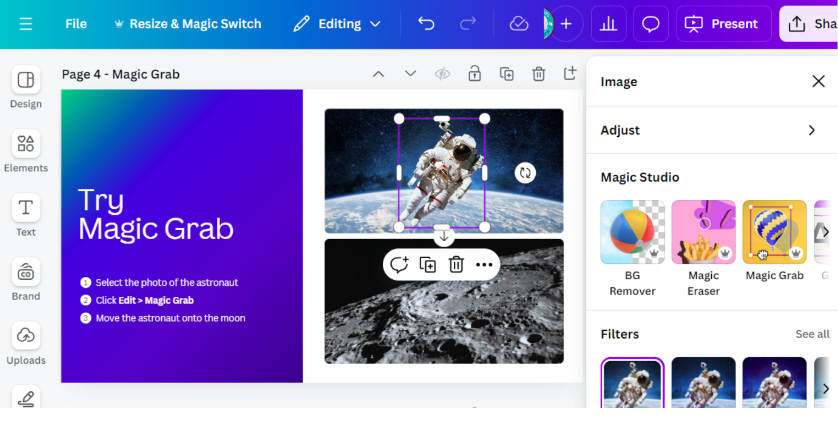This screenshot has width=838, height=424.
Task: Open the hamburger main menu
Action: pyautogui.click(x=26, y=24)
